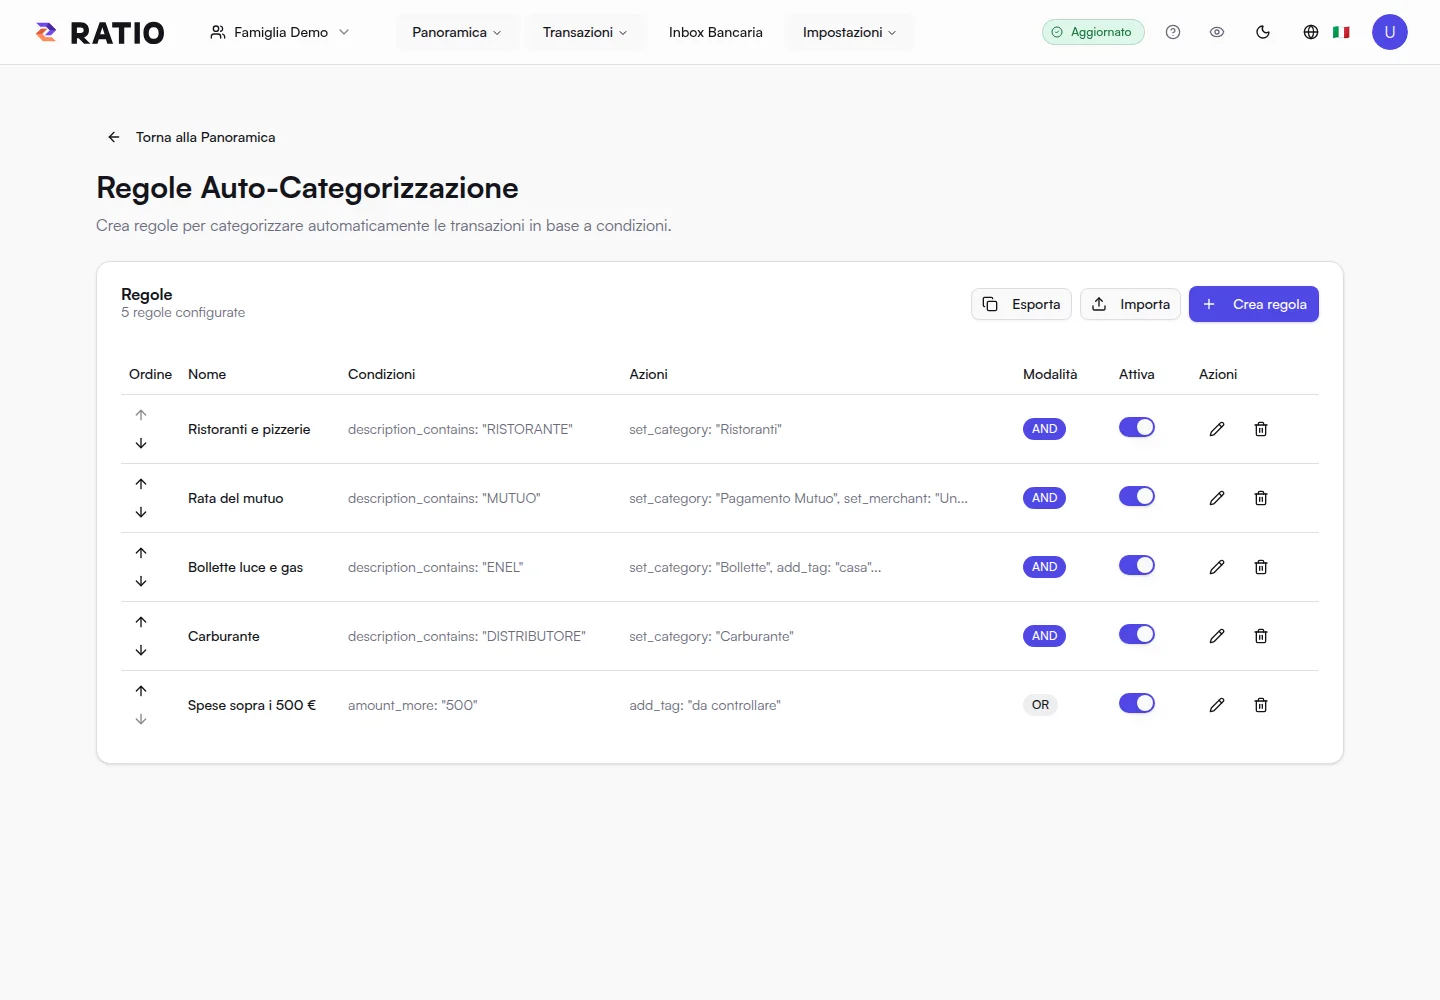
Task: Edit the Carburante rule
Action: 1217,636
